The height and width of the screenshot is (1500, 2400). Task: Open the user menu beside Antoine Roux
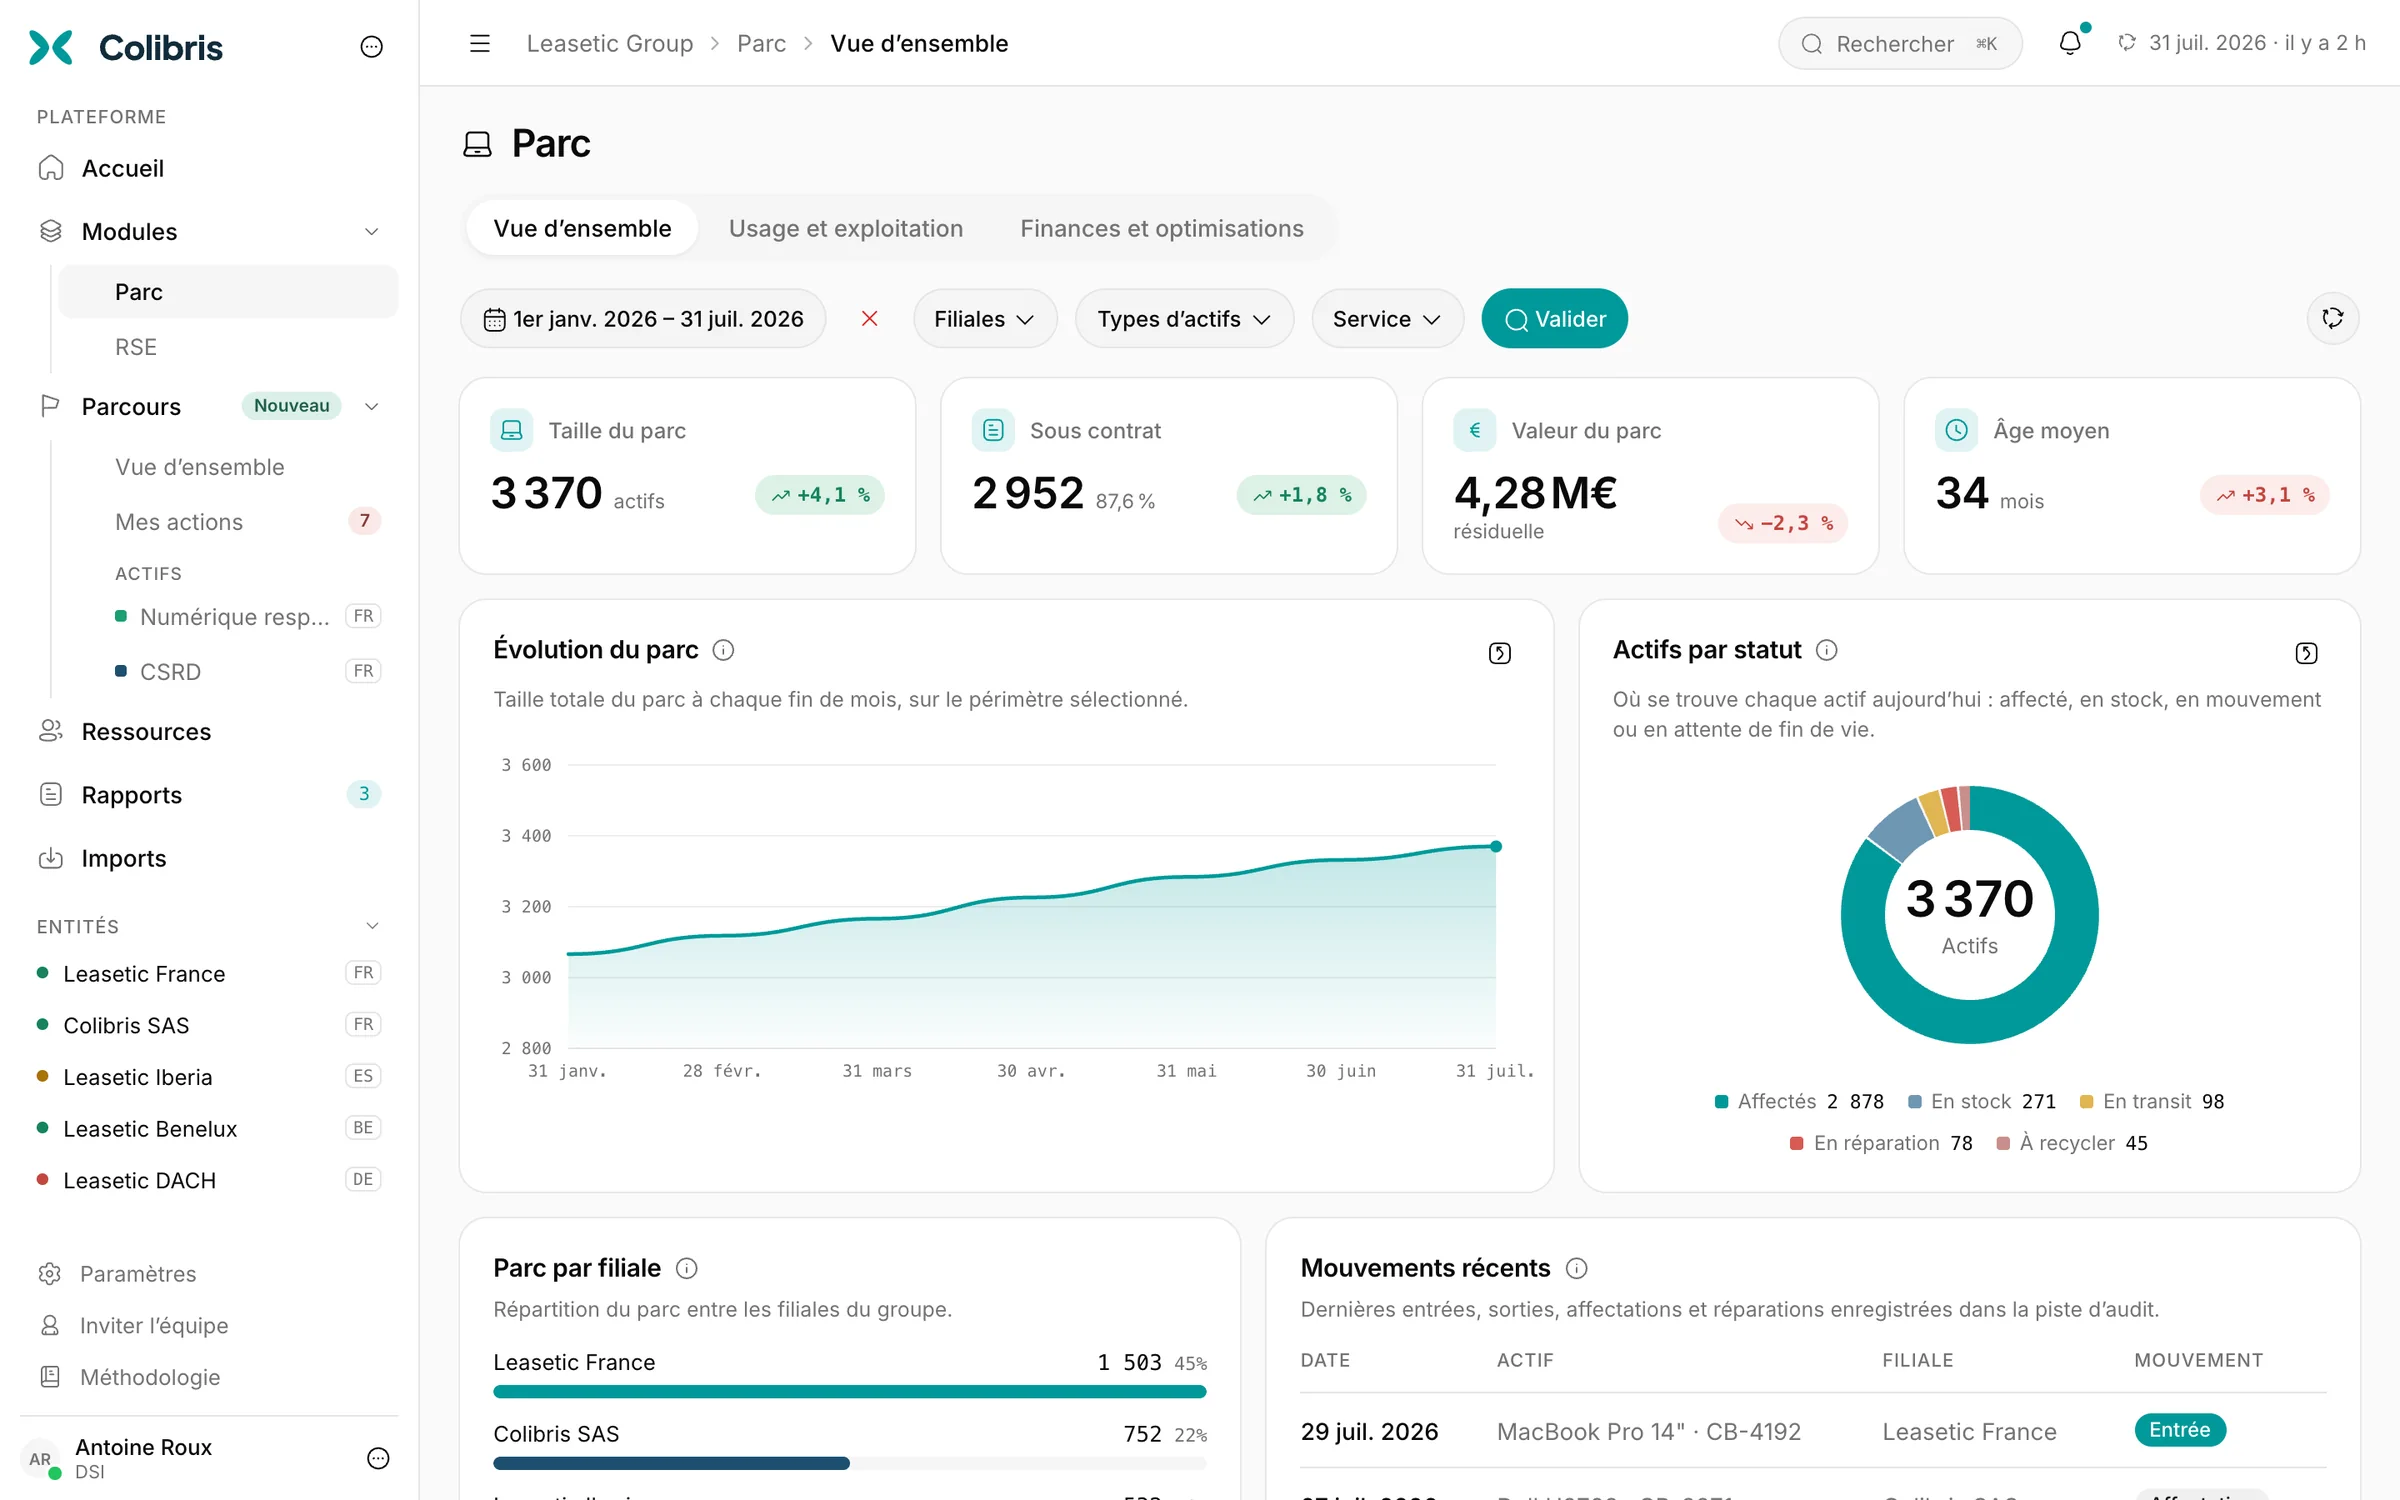(378, 1458)
